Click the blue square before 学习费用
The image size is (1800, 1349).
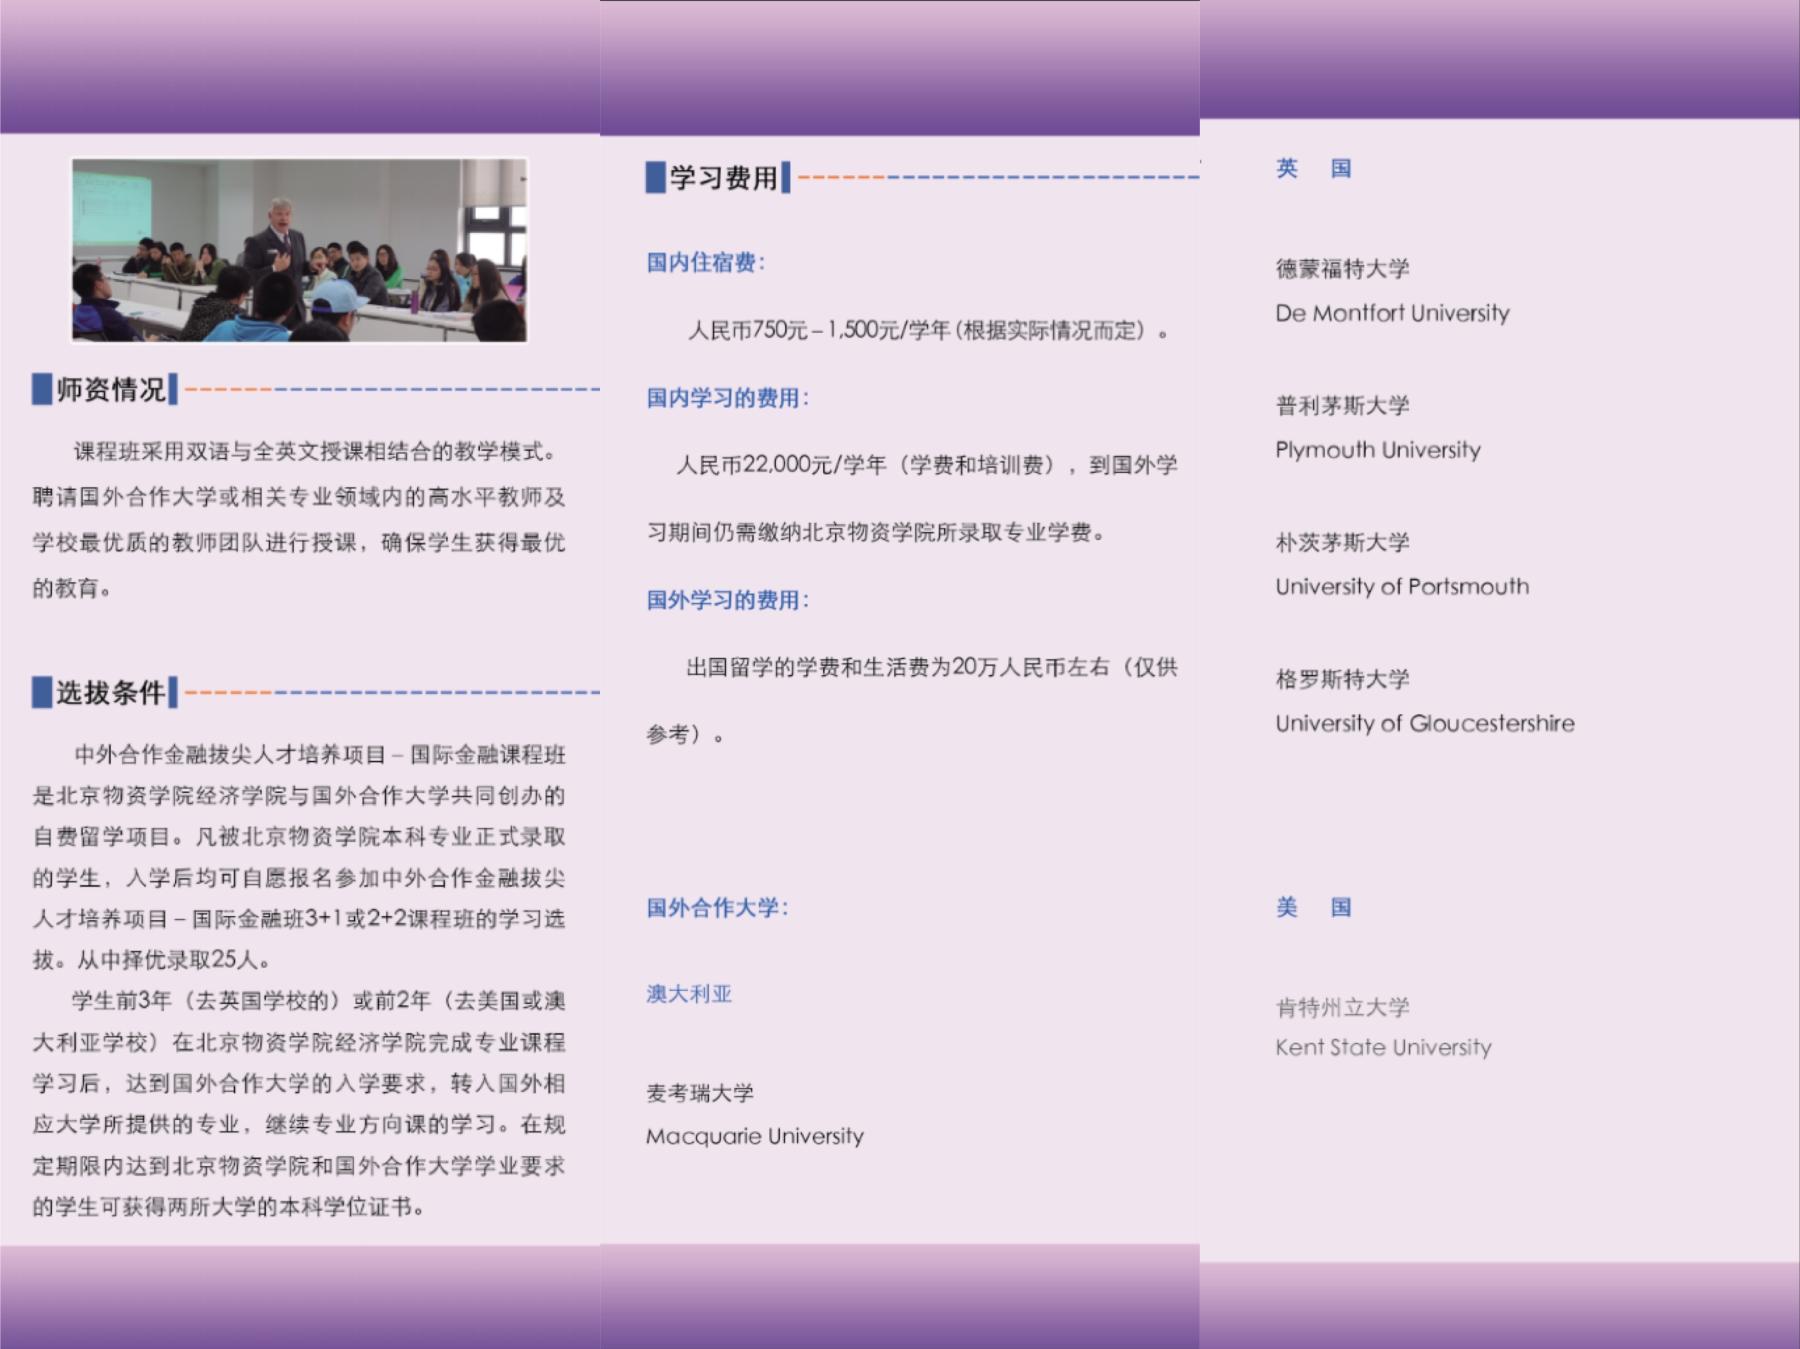coord(655,178)
